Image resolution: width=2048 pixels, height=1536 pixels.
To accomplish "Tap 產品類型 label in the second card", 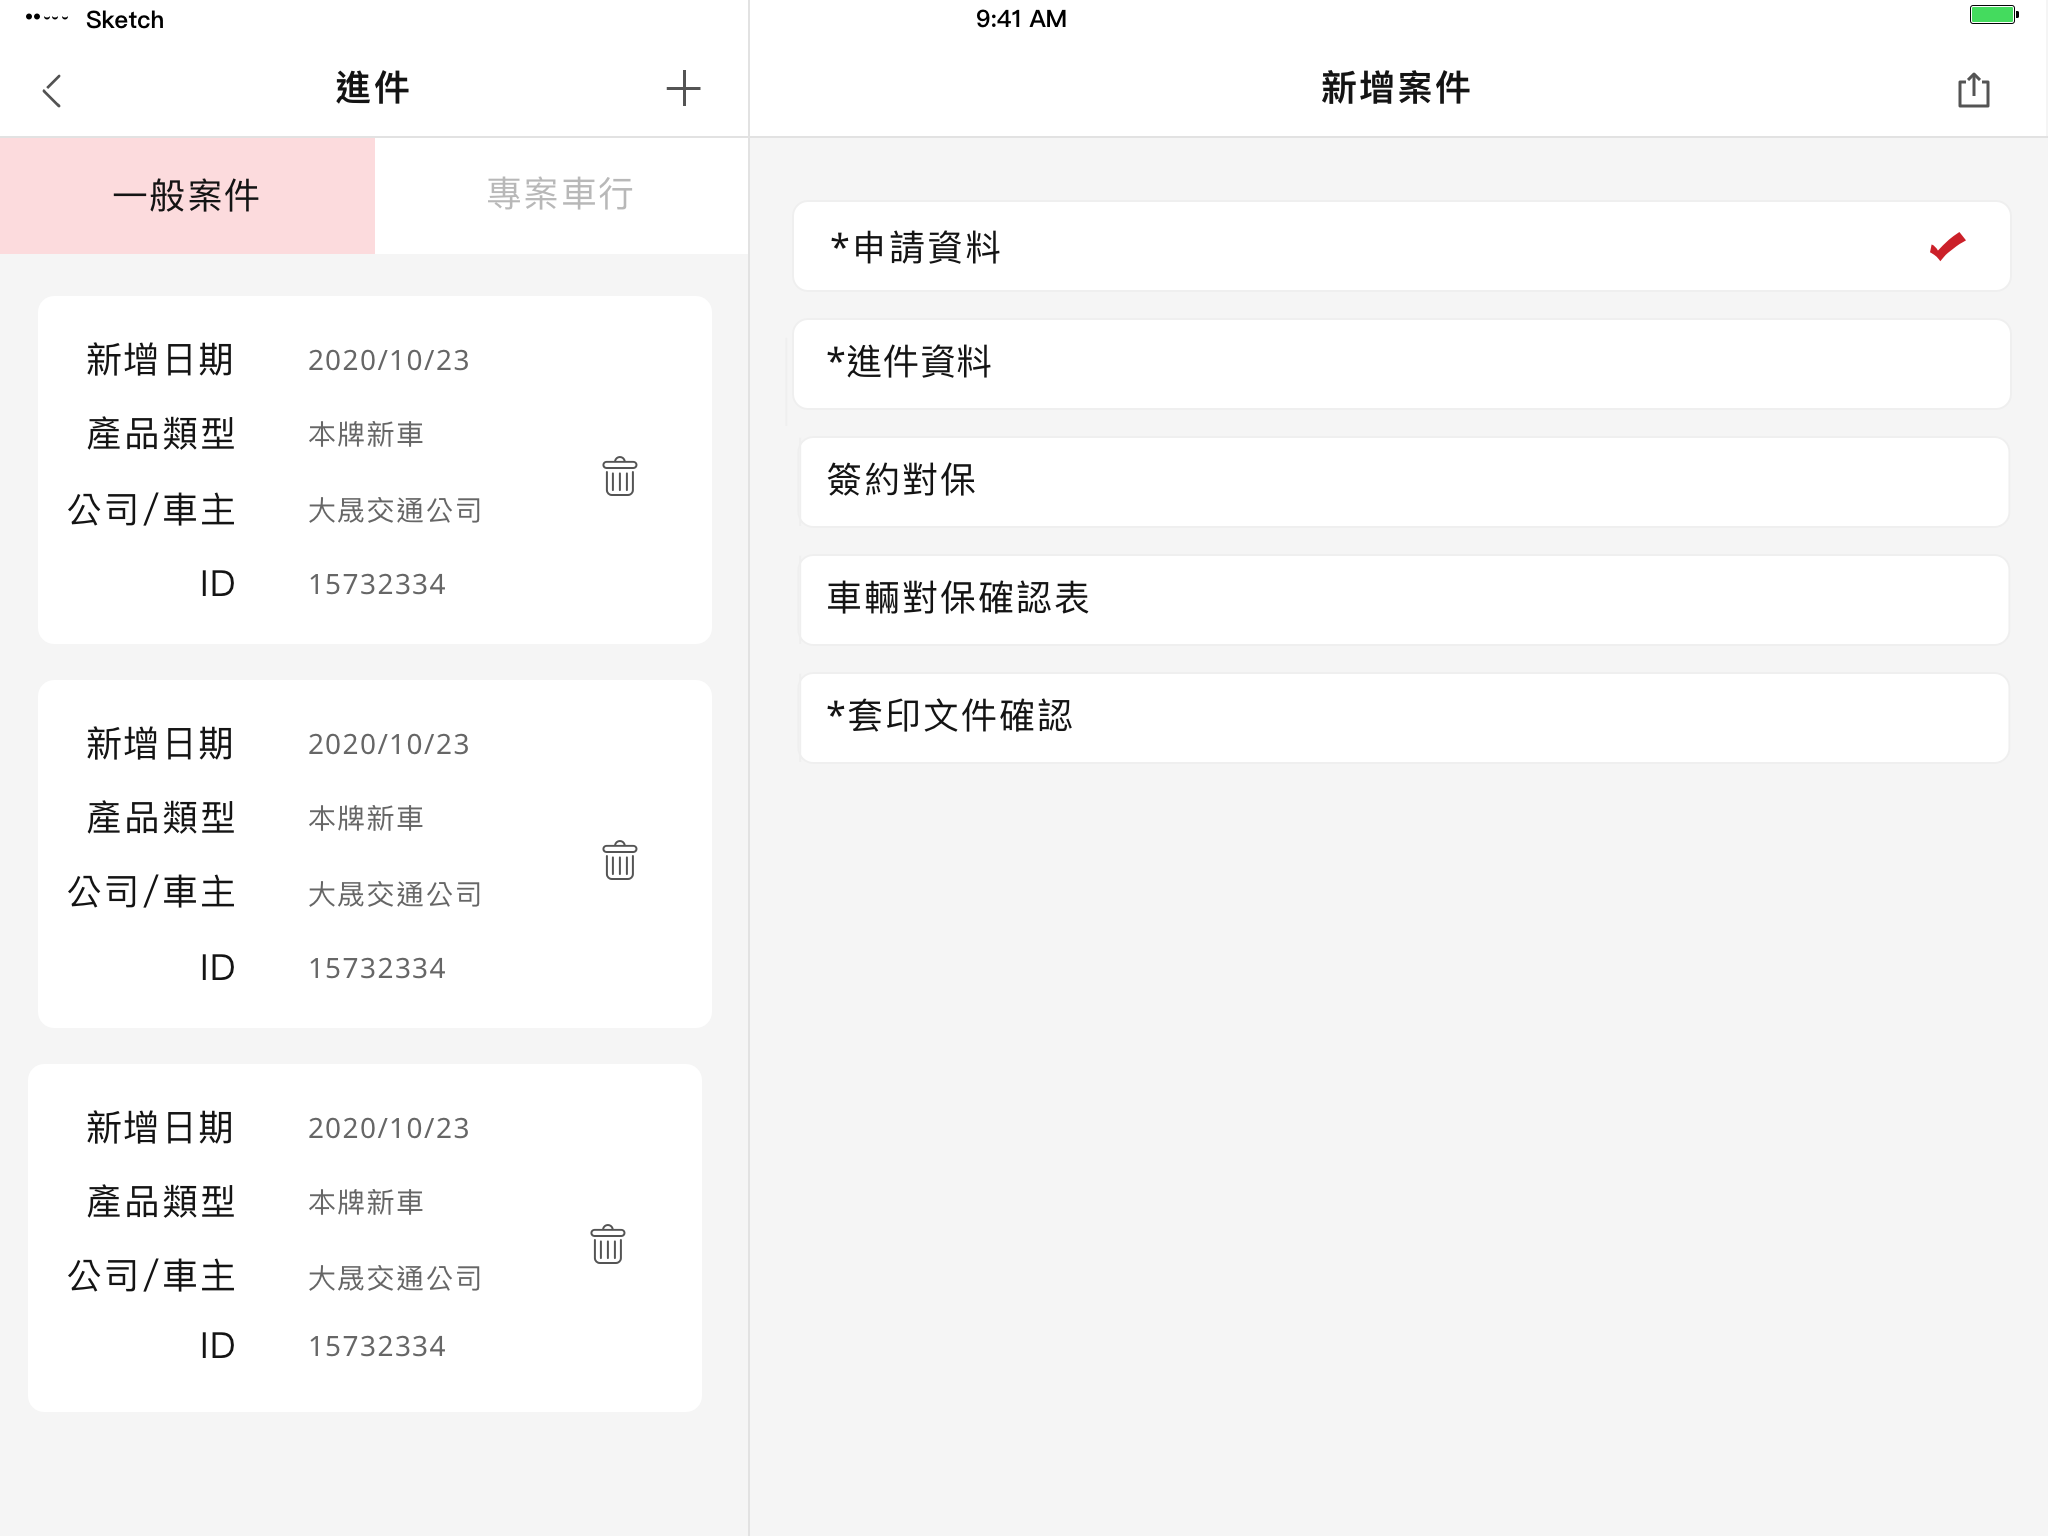I will click(x=160, y=818).
